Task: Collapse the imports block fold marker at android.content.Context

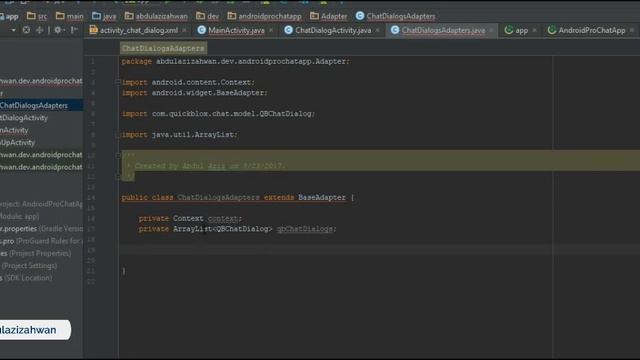Action: 118,82
